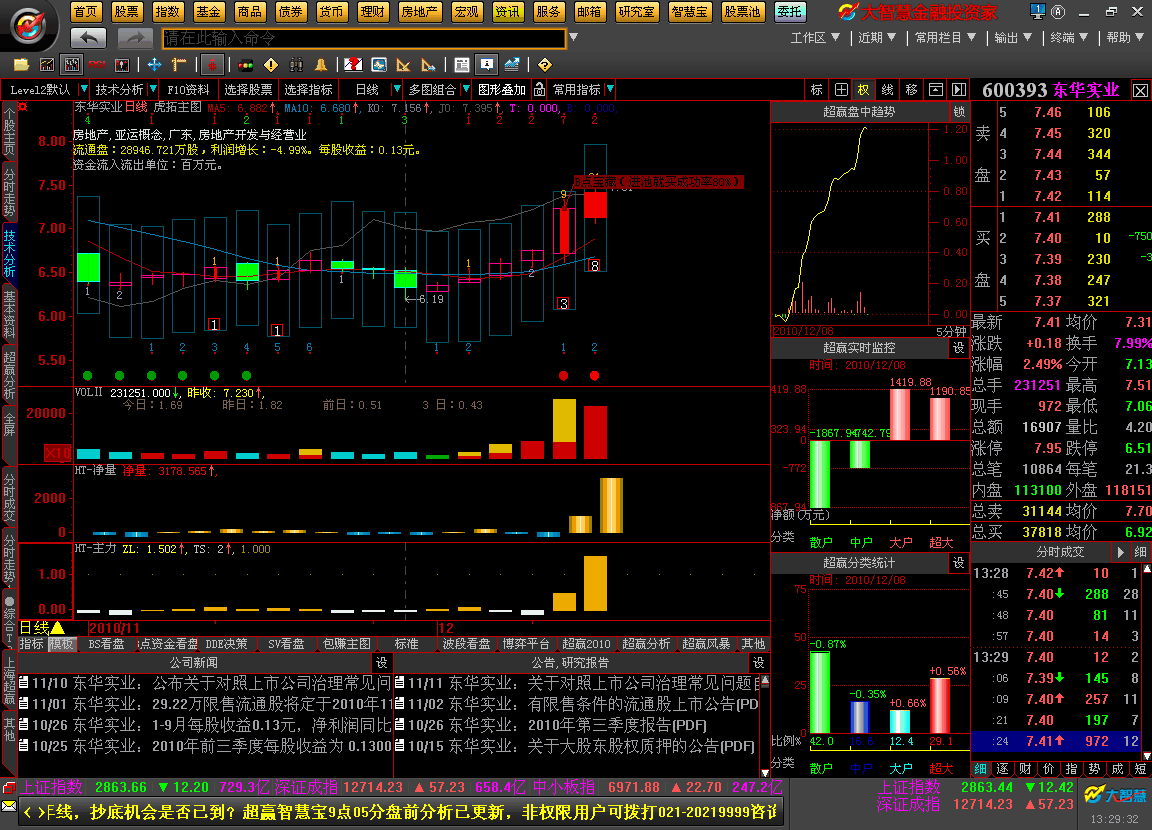This screenshot has width=1152, height=830.
Task: Open the 首页 top menu tab
Action: point(86,12)
